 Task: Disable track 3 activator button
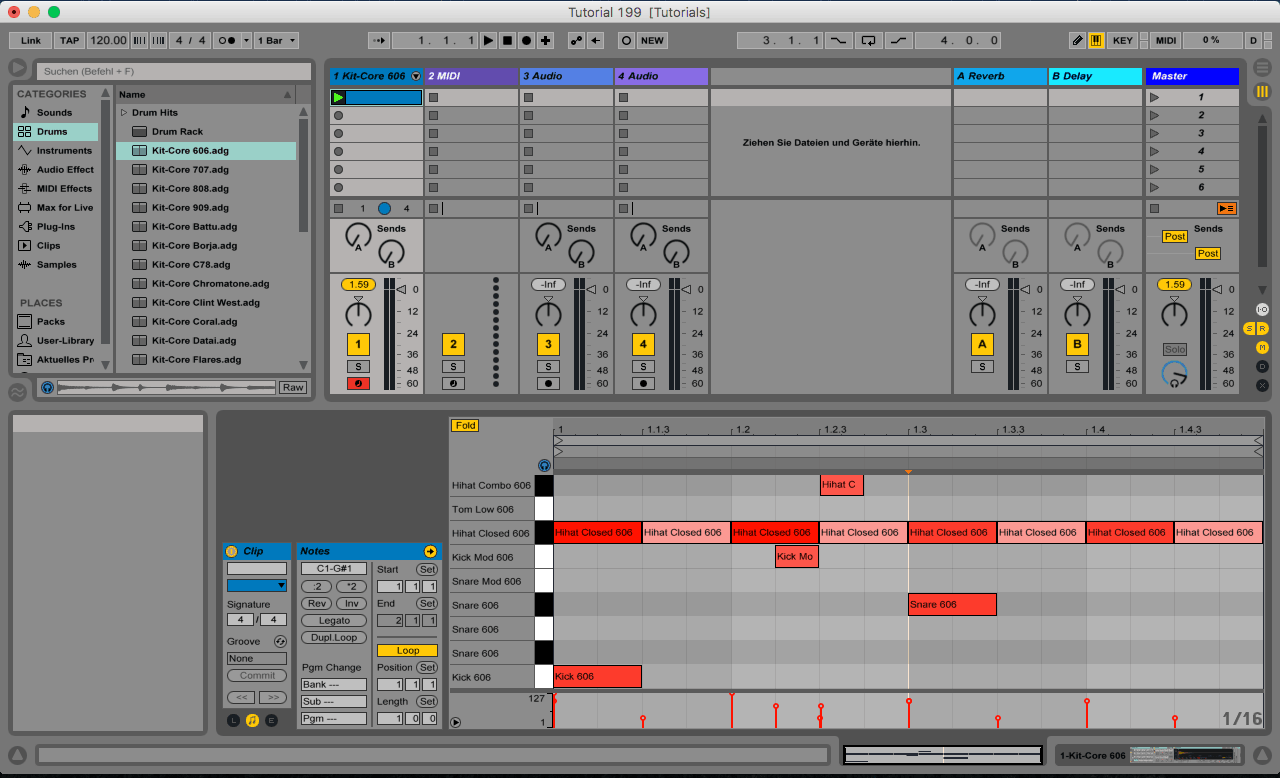click(x=548, y=345)
